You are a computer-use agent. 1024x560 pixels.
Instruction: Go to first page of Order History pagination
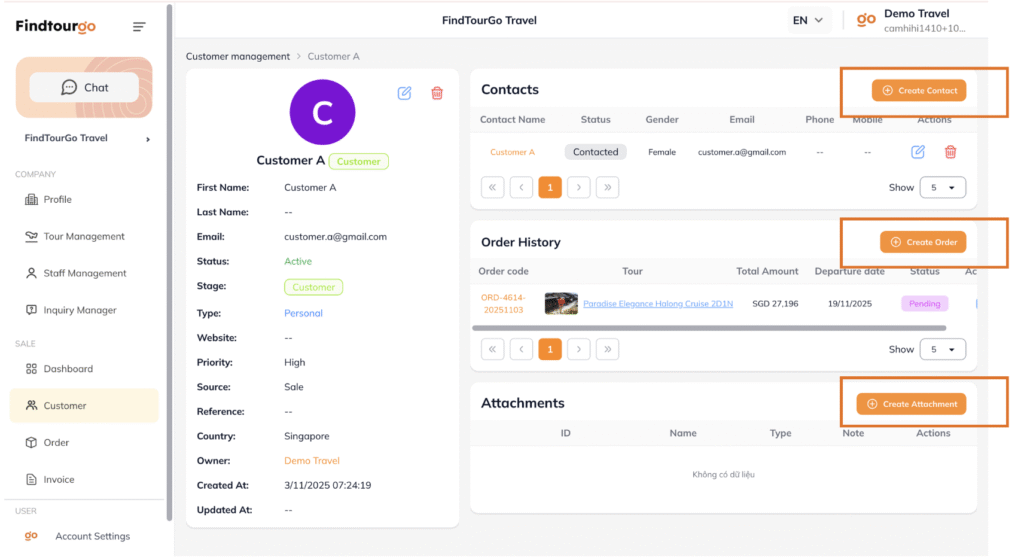click(492, 349)
